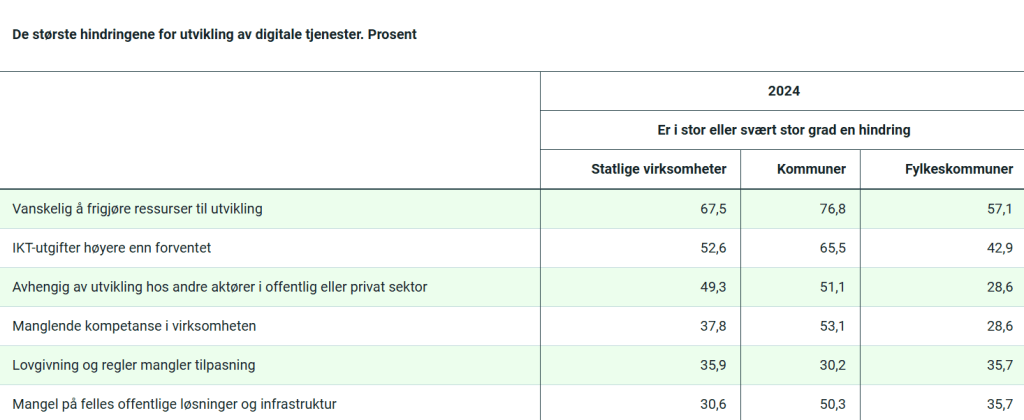Select the Fylkeskommuner column header

pyautogui.click(x=958, y=169)
